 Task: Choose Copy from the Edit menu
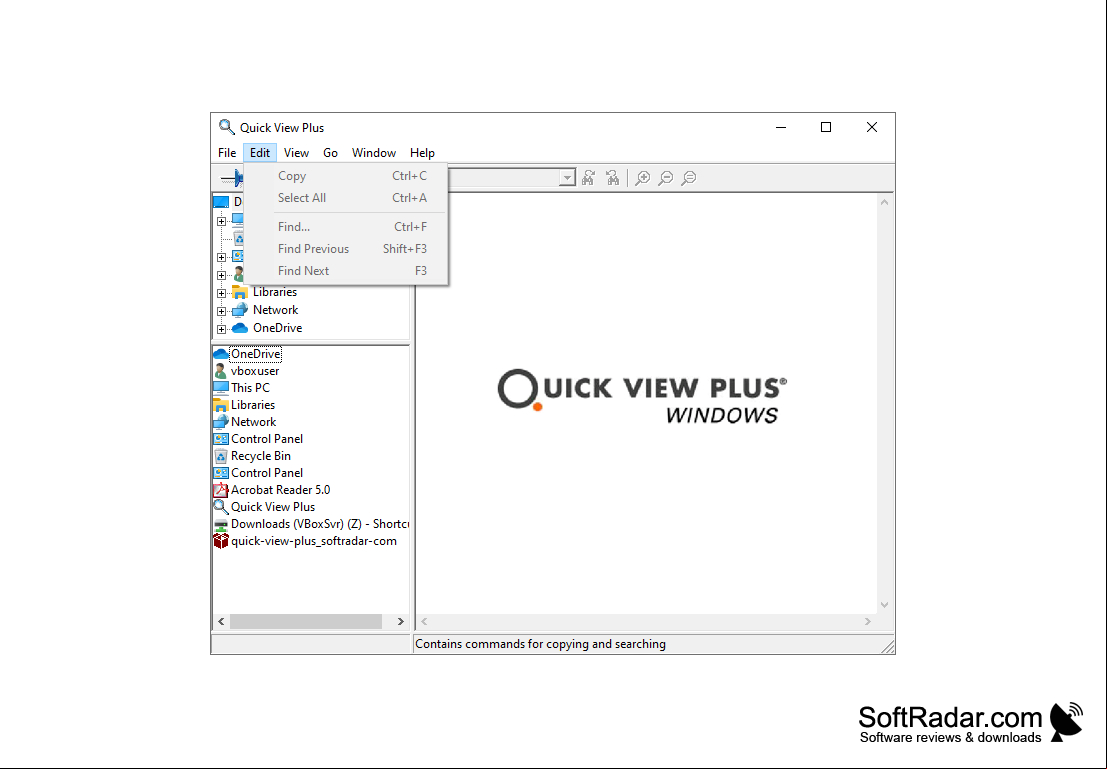tap(346, 176)
